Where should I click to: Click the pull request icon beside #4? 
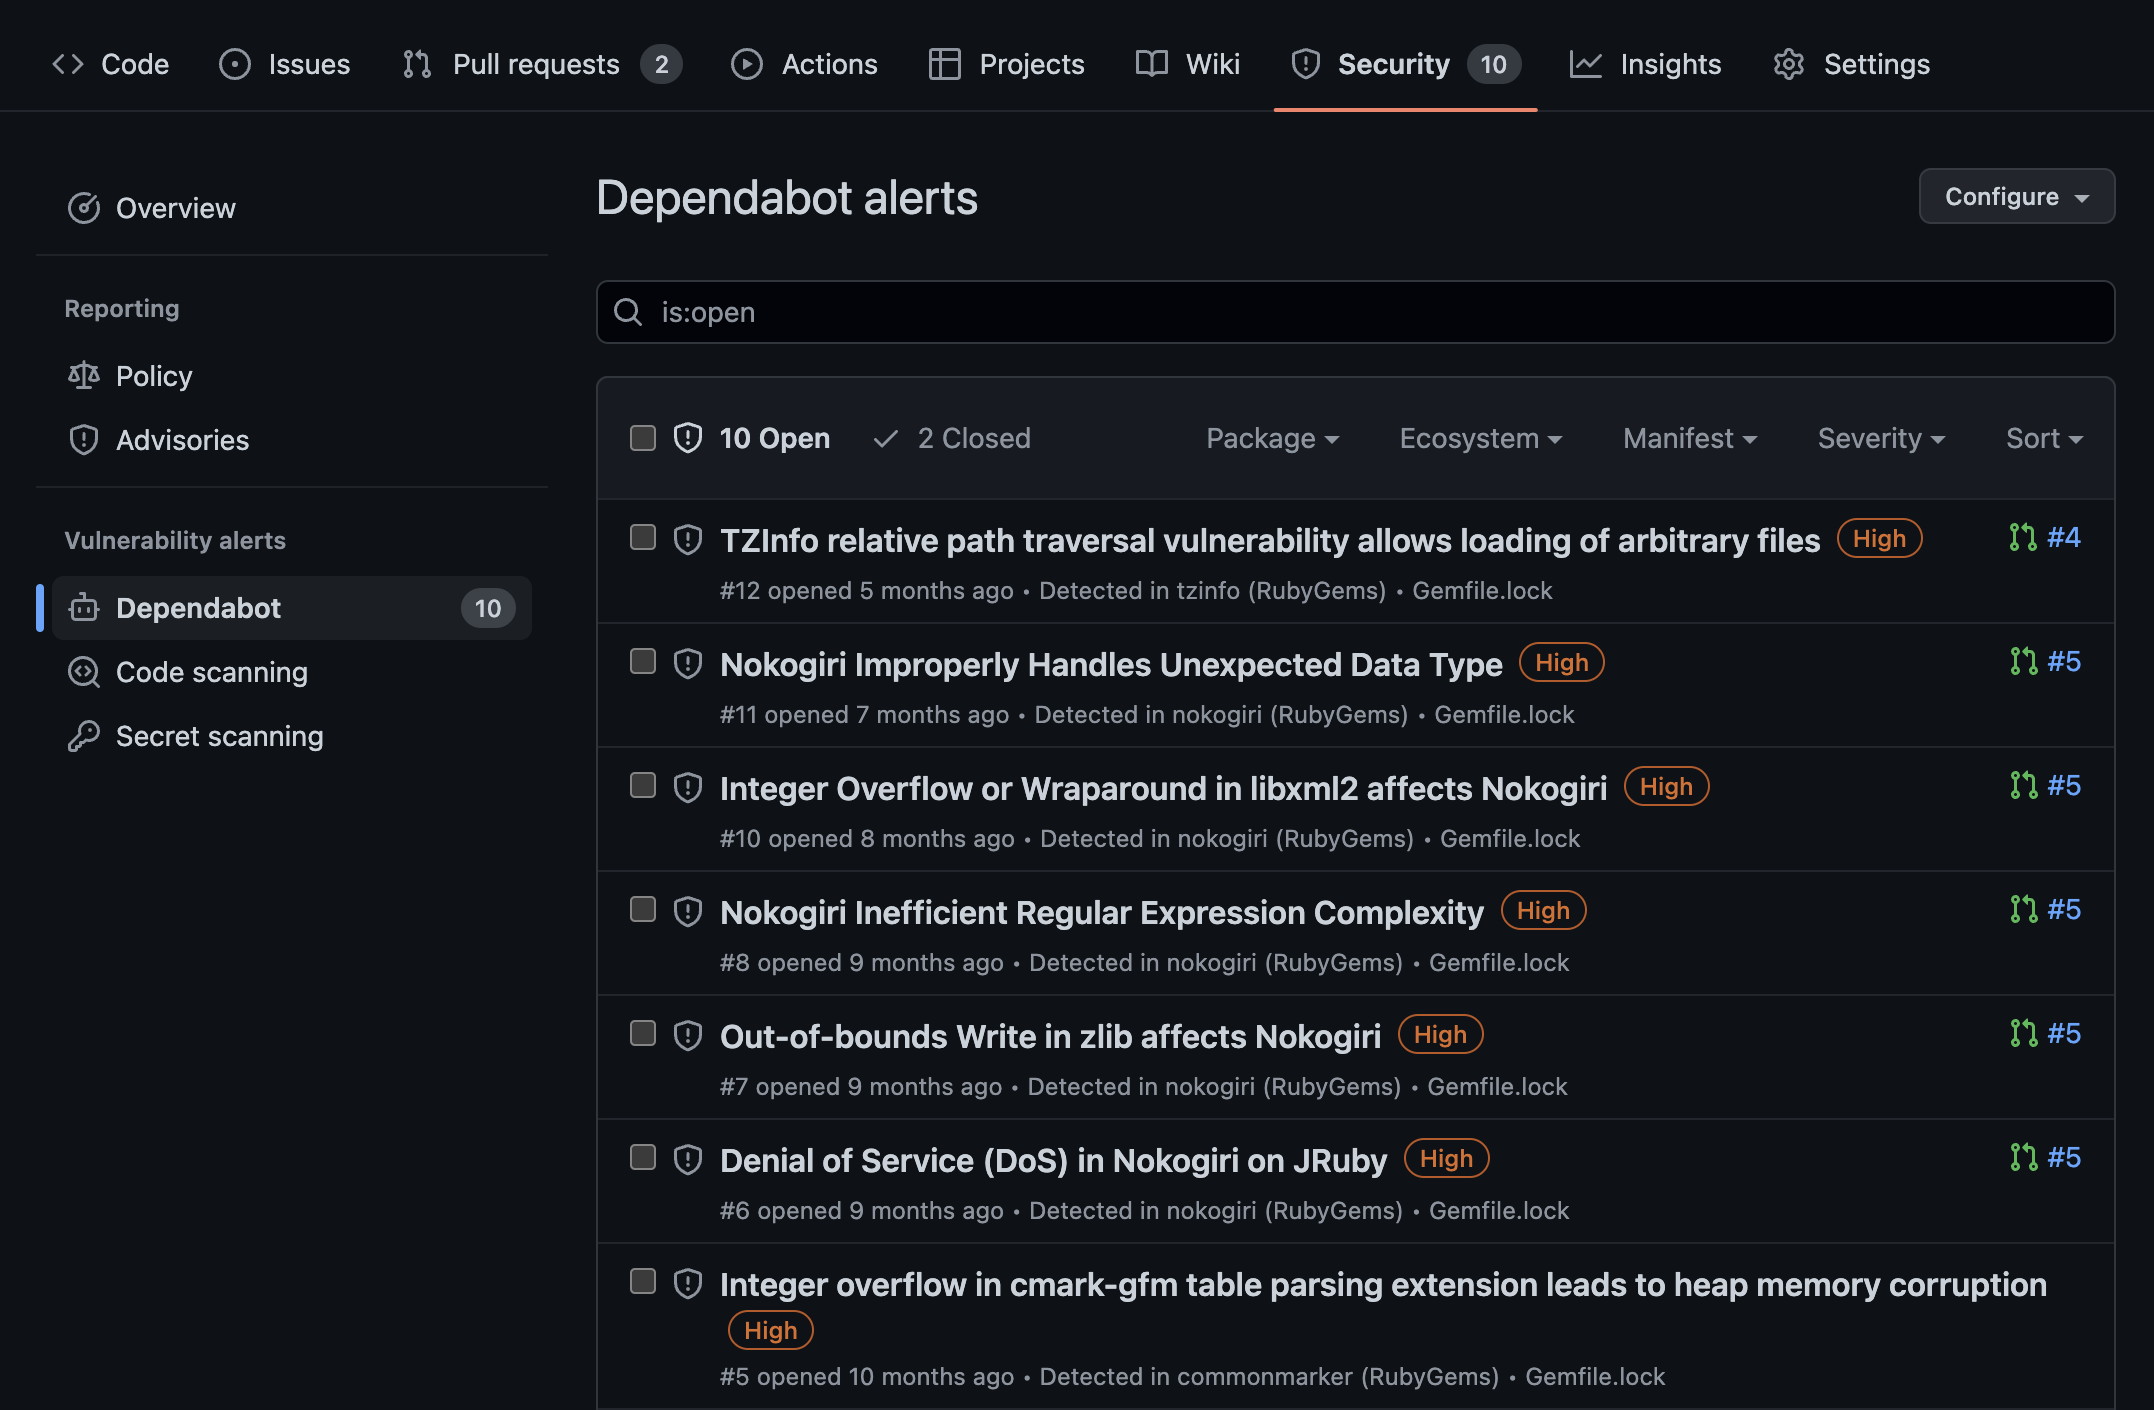click(2022, 538)
